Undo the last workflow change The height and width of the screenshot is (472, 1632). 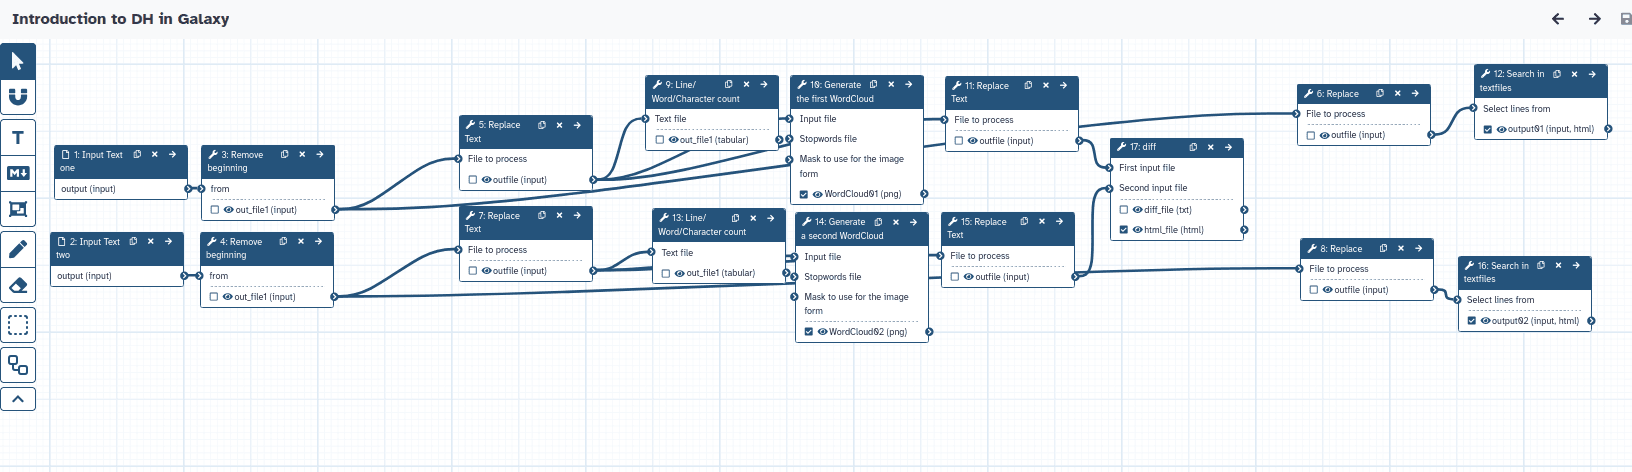point(1558,19)
